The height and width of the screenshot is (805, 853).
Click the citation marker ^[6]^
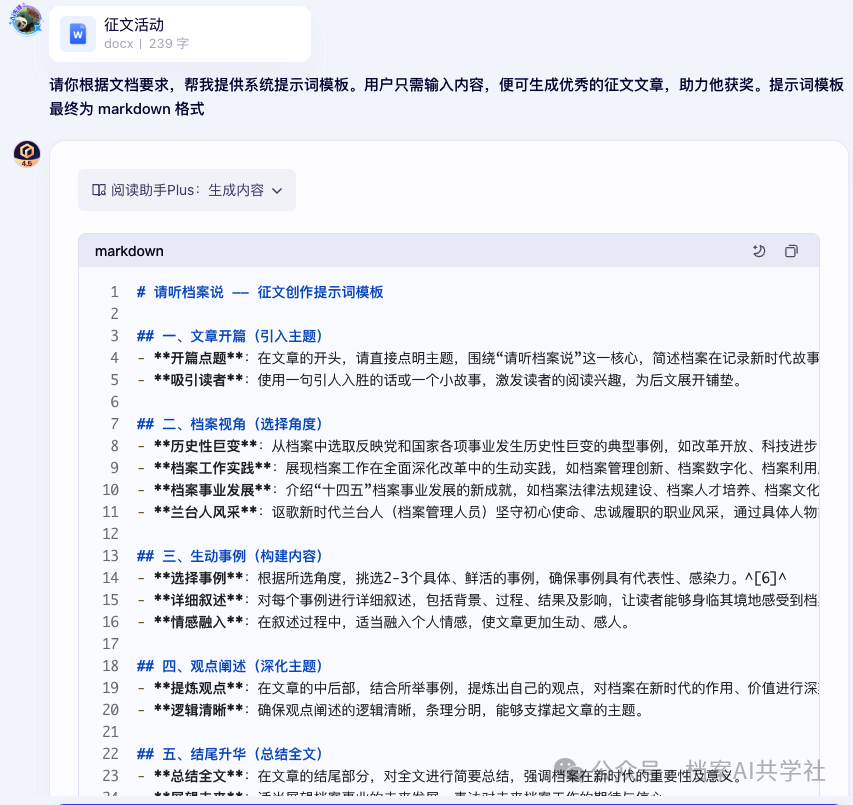(766, 578)
